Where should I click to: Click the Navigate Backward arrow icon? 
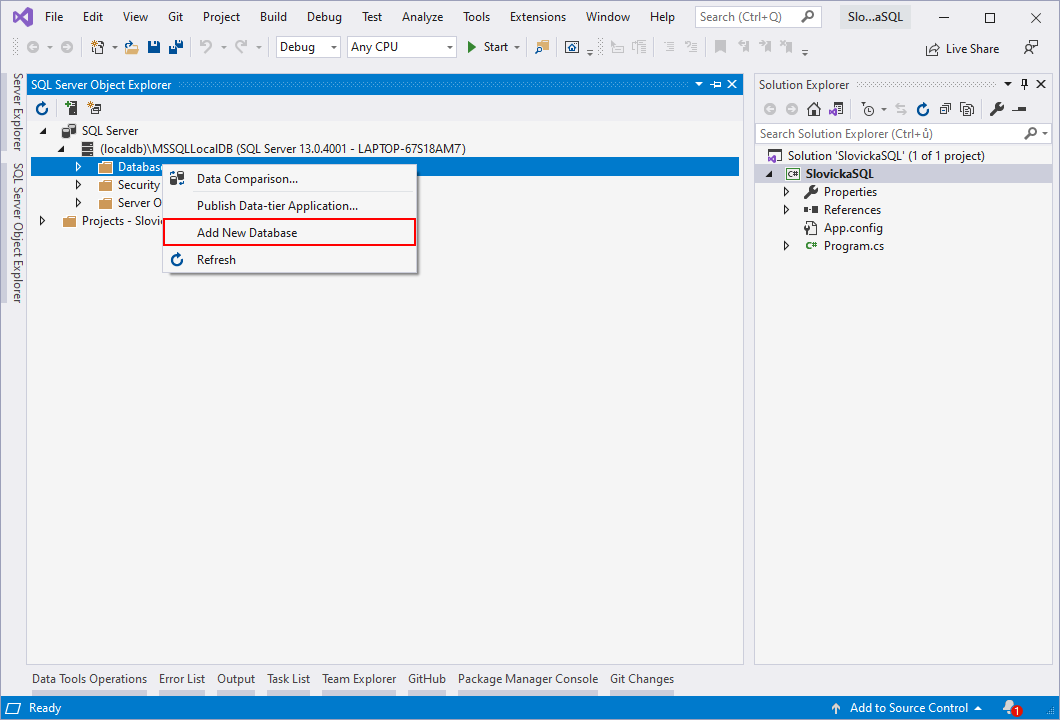(33, 47)
